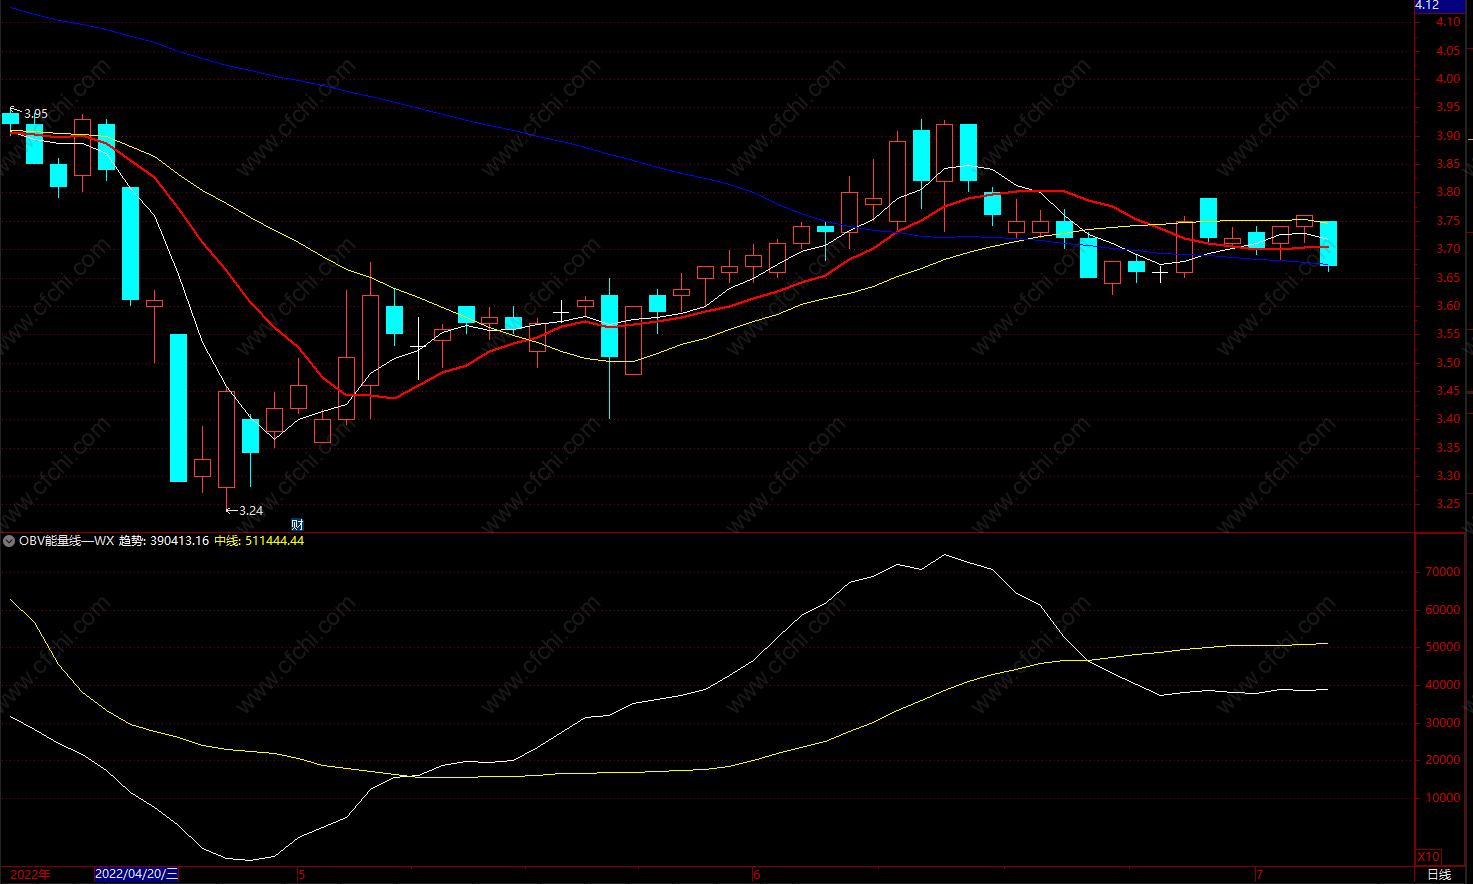Click the 70000 OBV axis label
This screenshot has width=1473, height=884.
(x=1442, y=572)
